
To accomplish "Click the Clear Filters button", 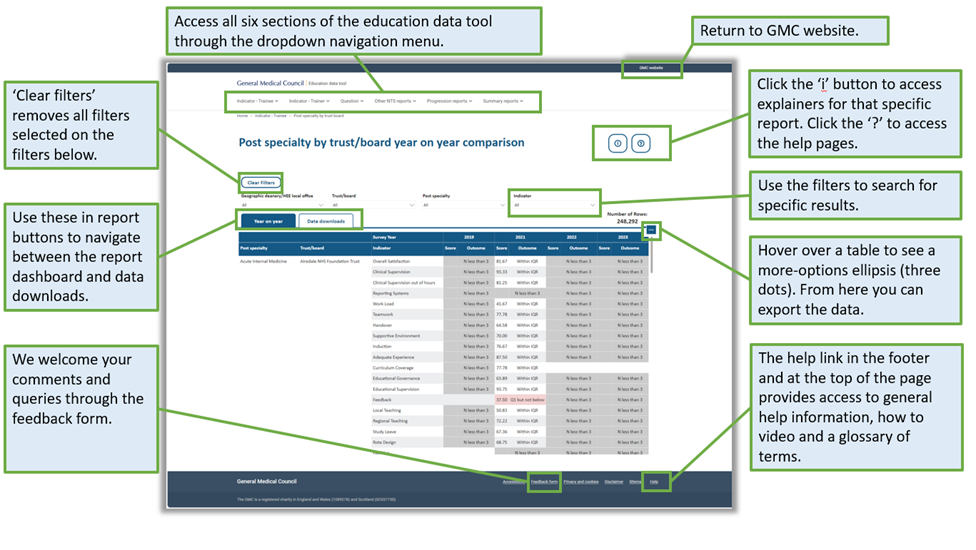I will 261,183.
